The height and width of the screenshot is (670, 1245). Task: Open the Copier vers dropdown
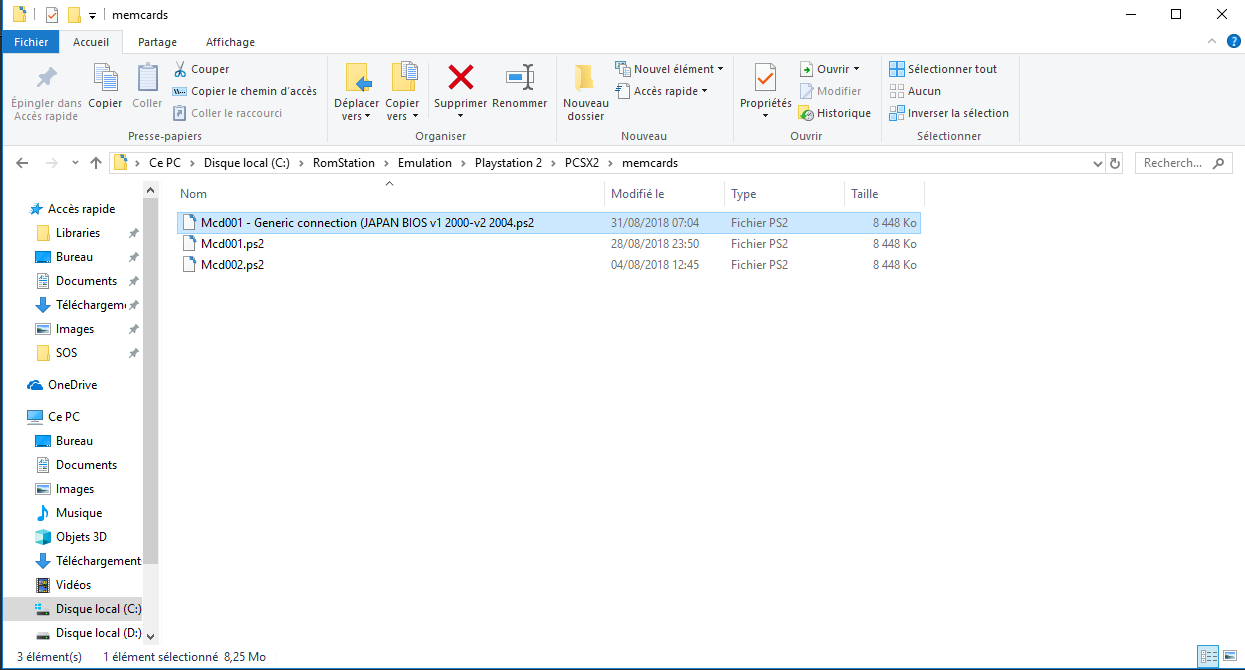click(402, 110)
